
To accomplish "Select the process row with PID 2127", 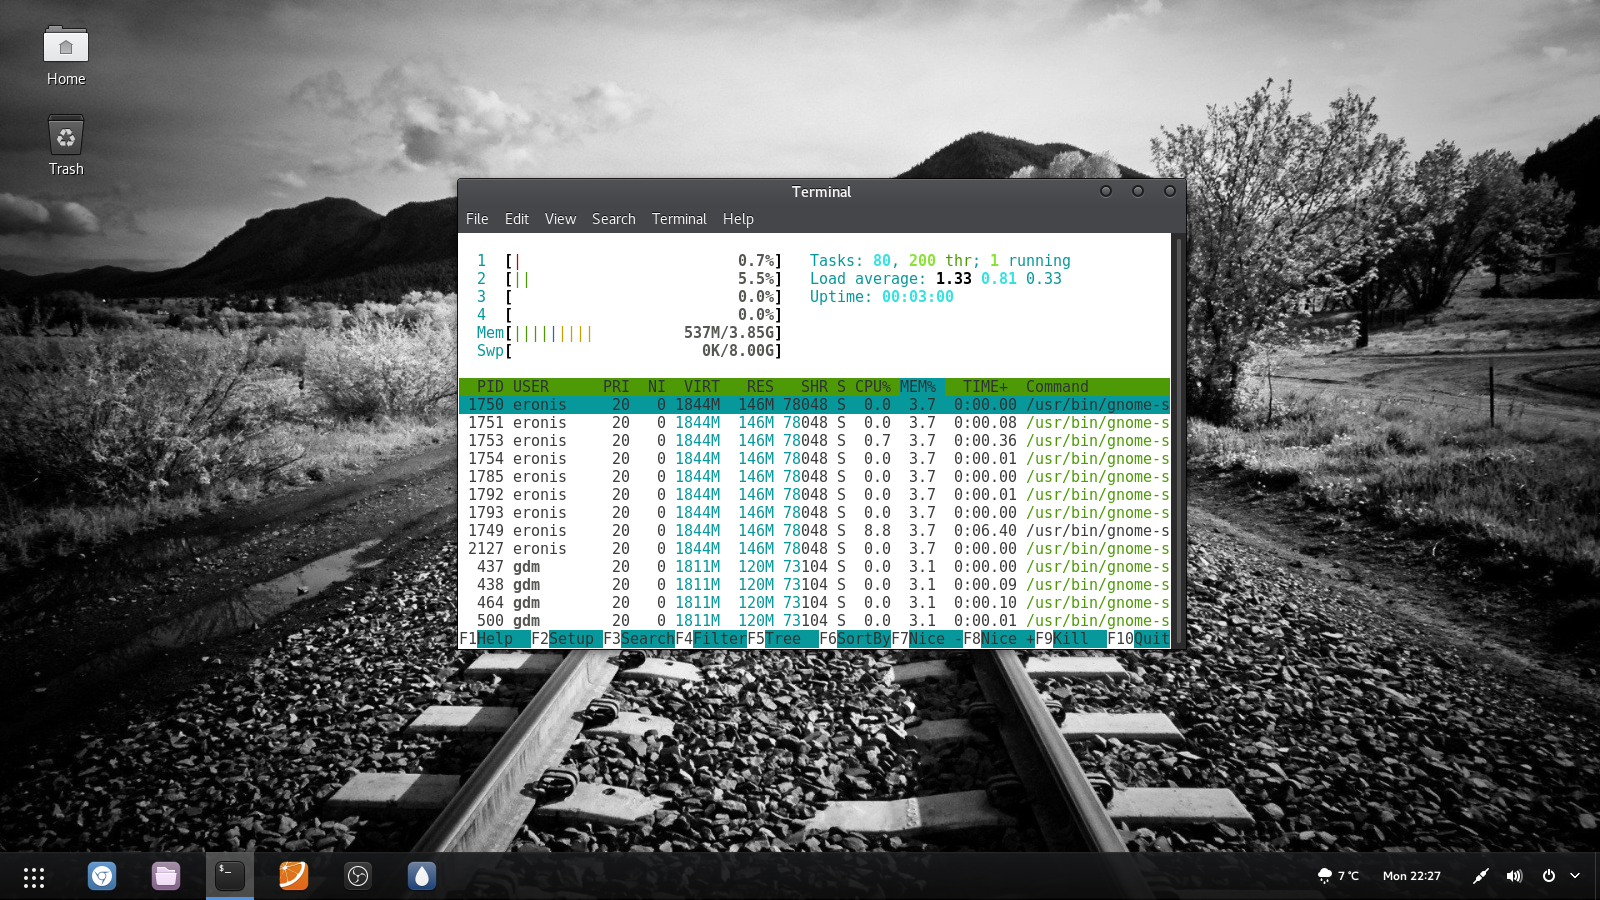I will pyautogui.click(x=814, y=549).
